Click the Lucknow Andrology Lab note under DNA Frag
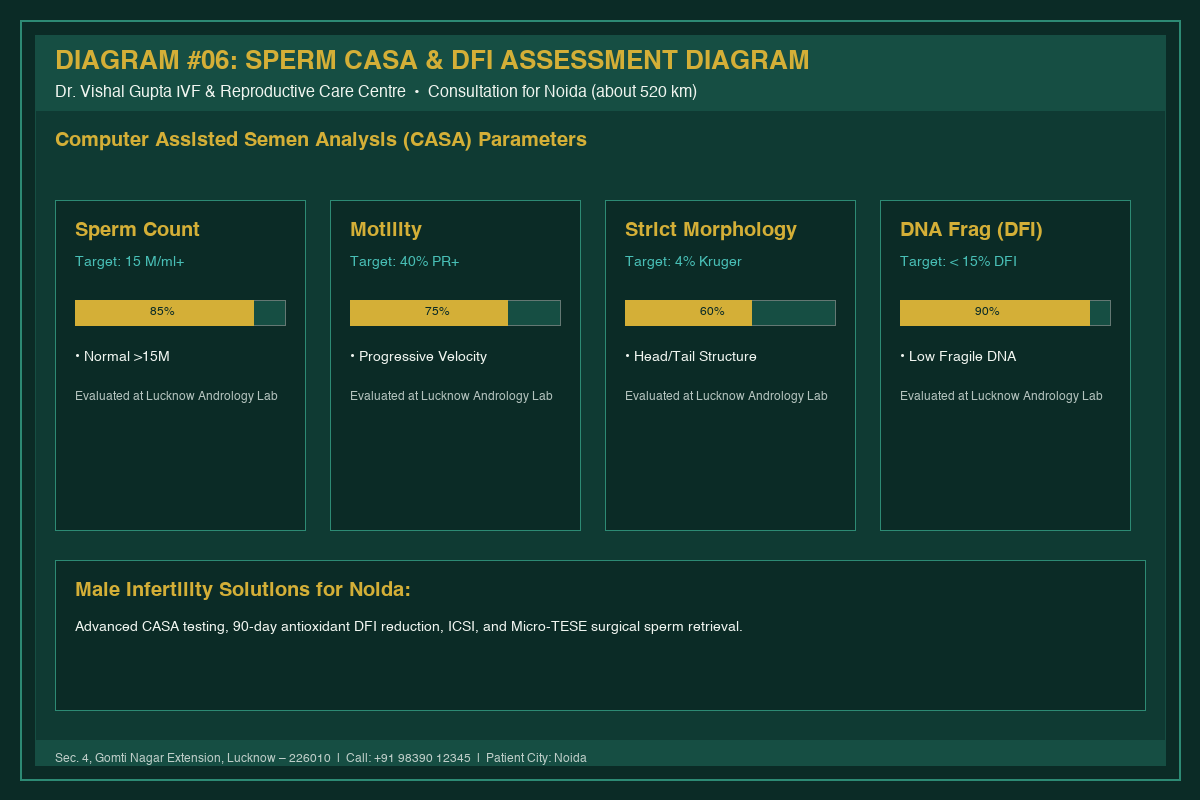Viewport: 1200px width, 800px height. (1001, 396)
